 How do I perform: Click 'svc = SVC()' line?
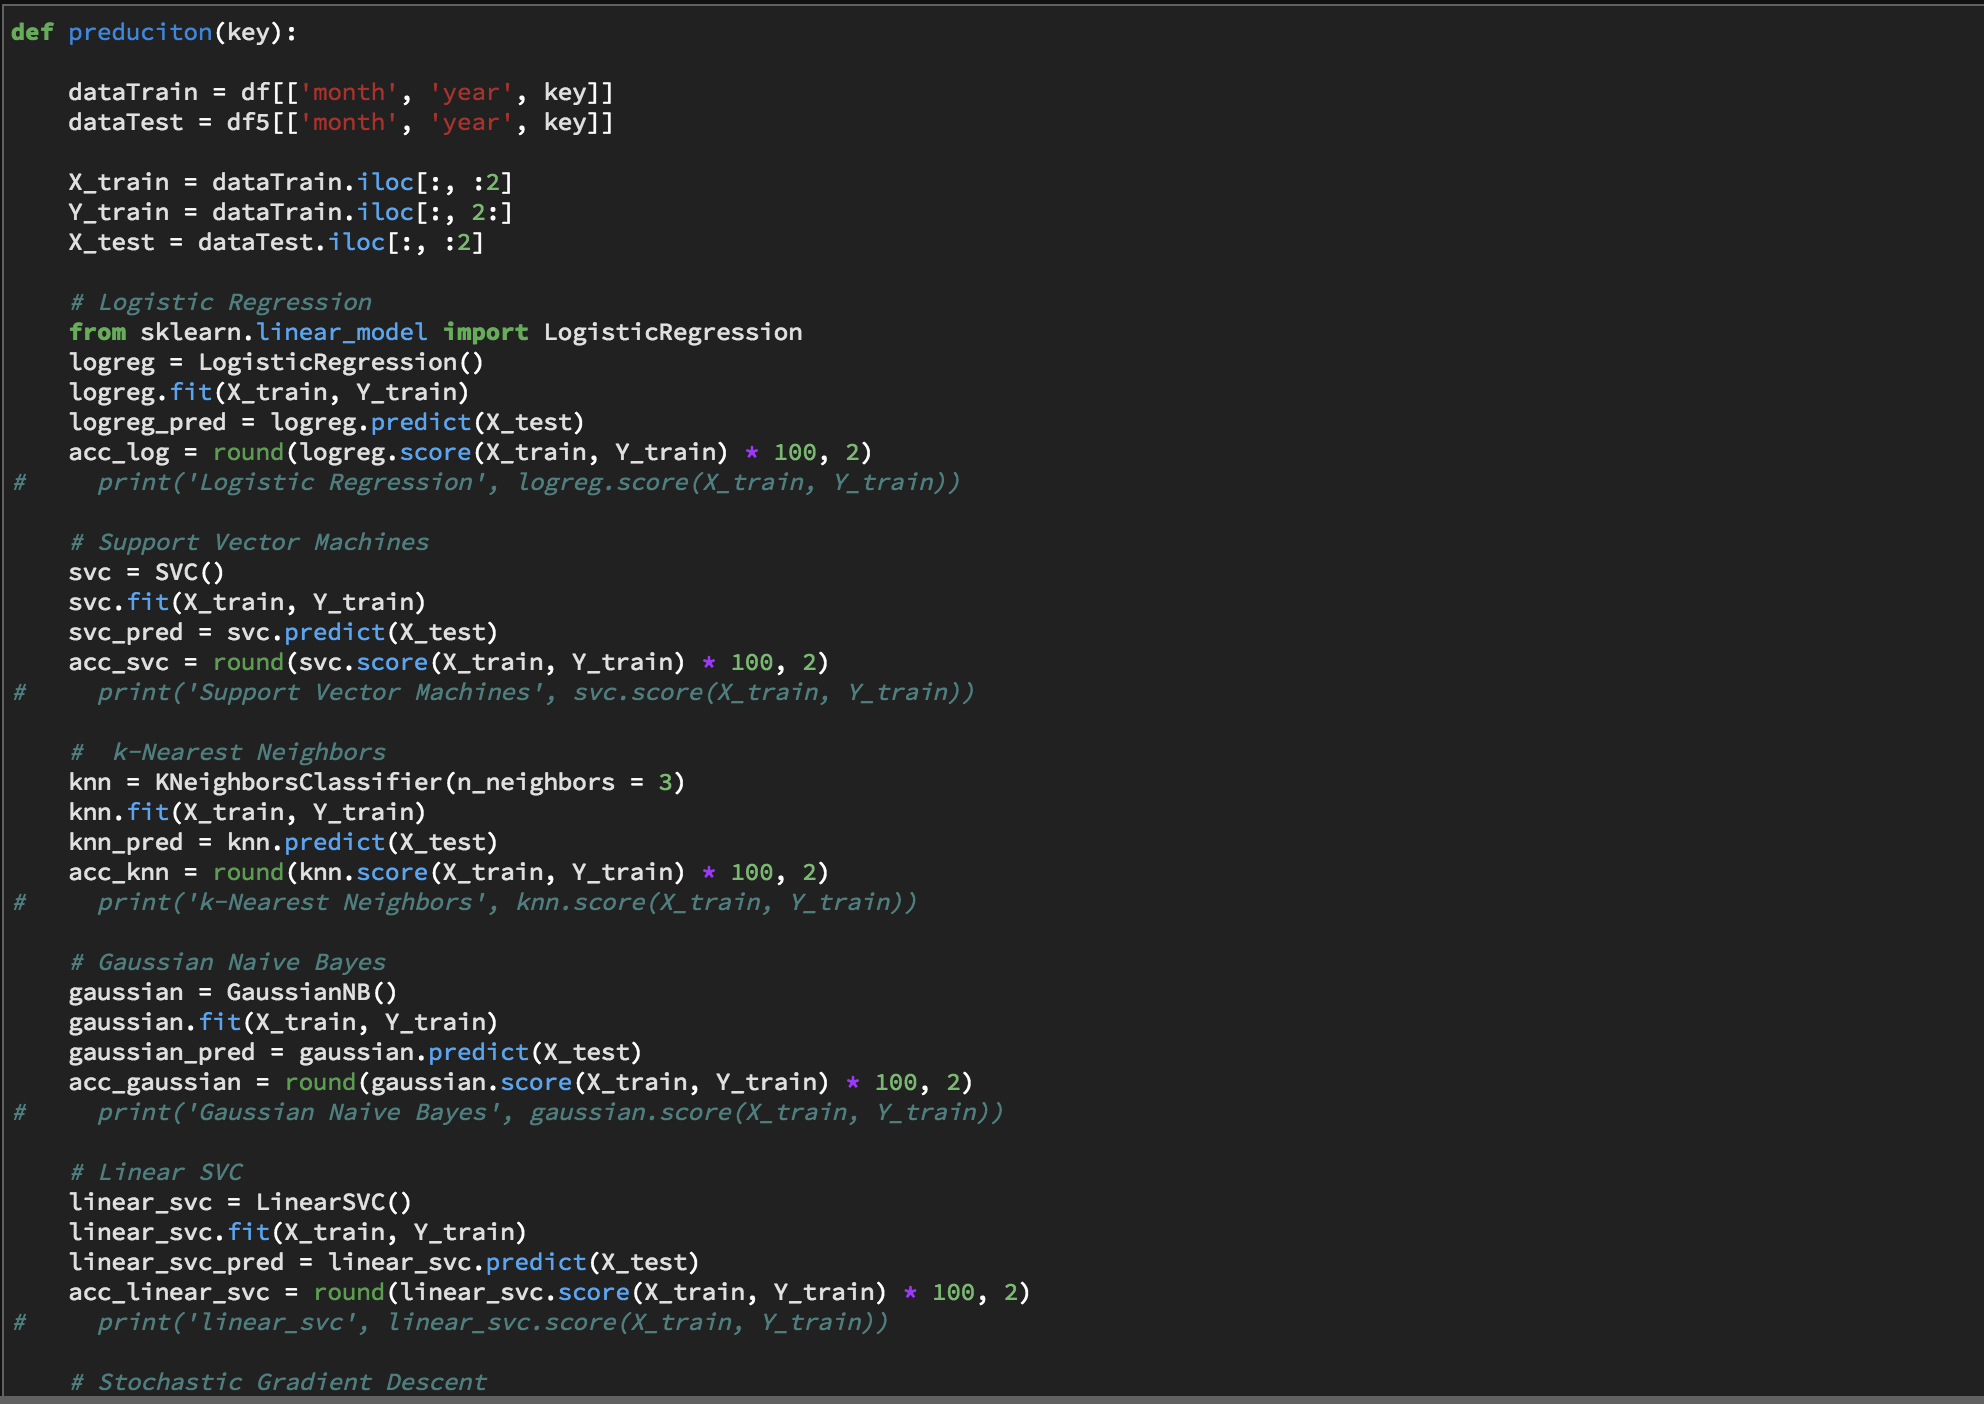(147, 572)
